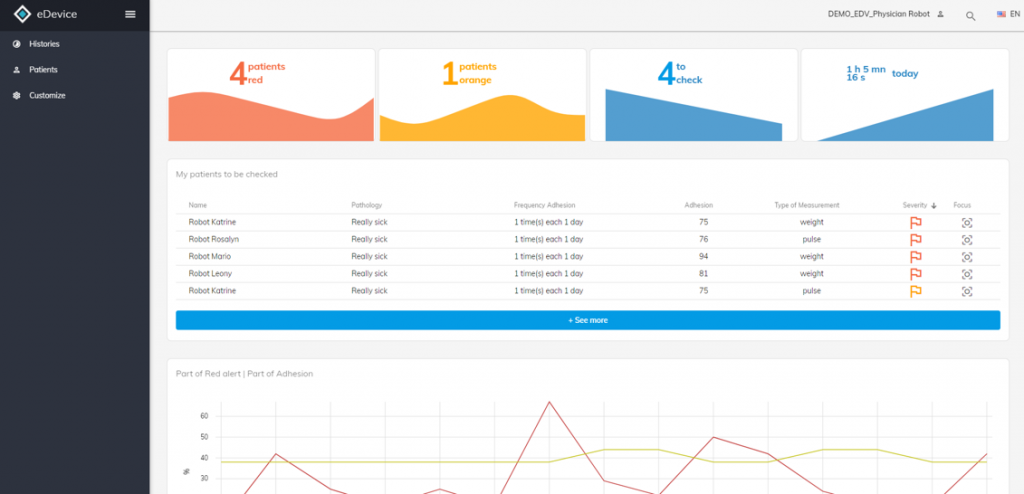Open the Robot Rosalyn patient name
The width and height of the screenshot is (1024, 494).
(x=214, y=240)
